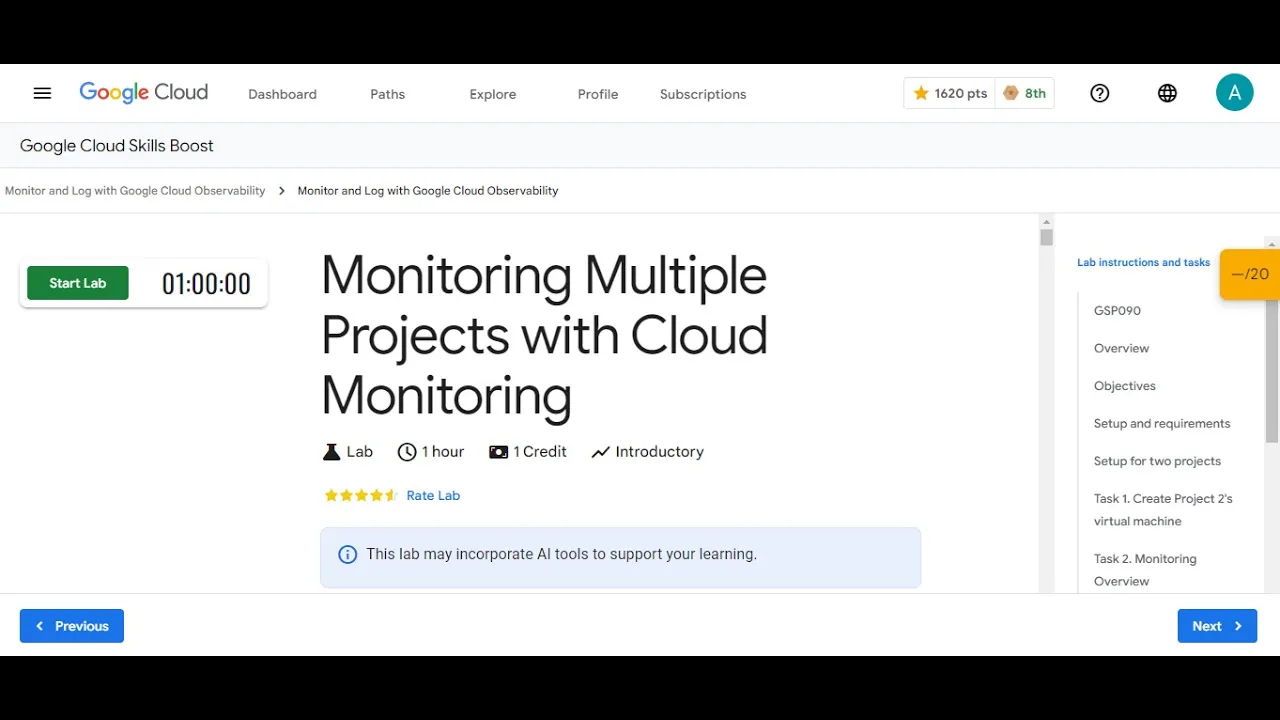The height and width of the screenshot is (720, 1280).
Task: Click the Introductory level trend icon
Action: [600, 452]
